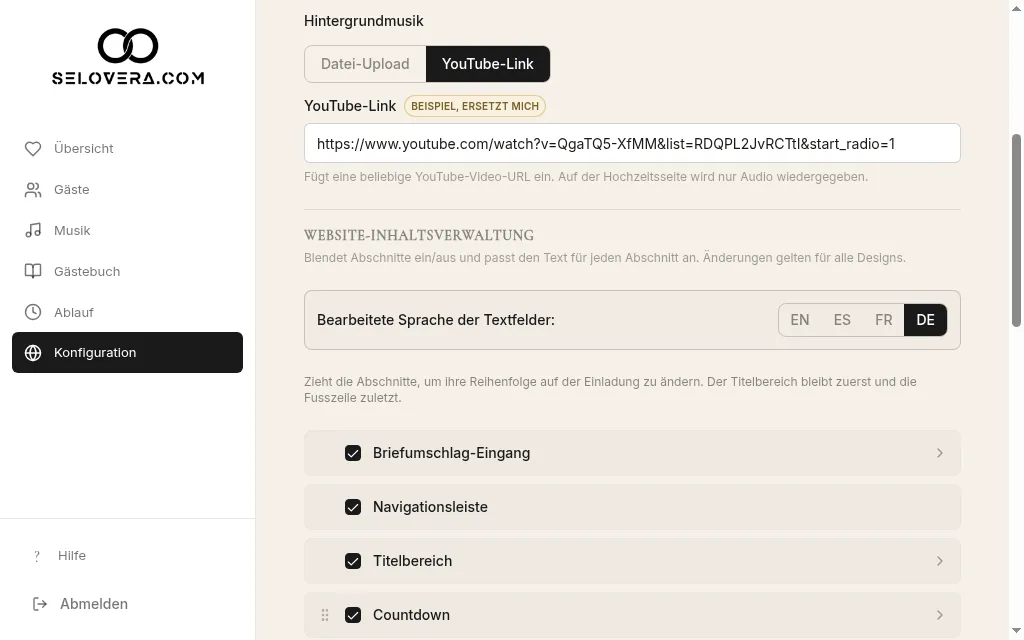Screen dimensions: 1024x640
Task: Click the 'Bearbeitete Sprache der Textfelder:' label
Action: pos(436,320)
